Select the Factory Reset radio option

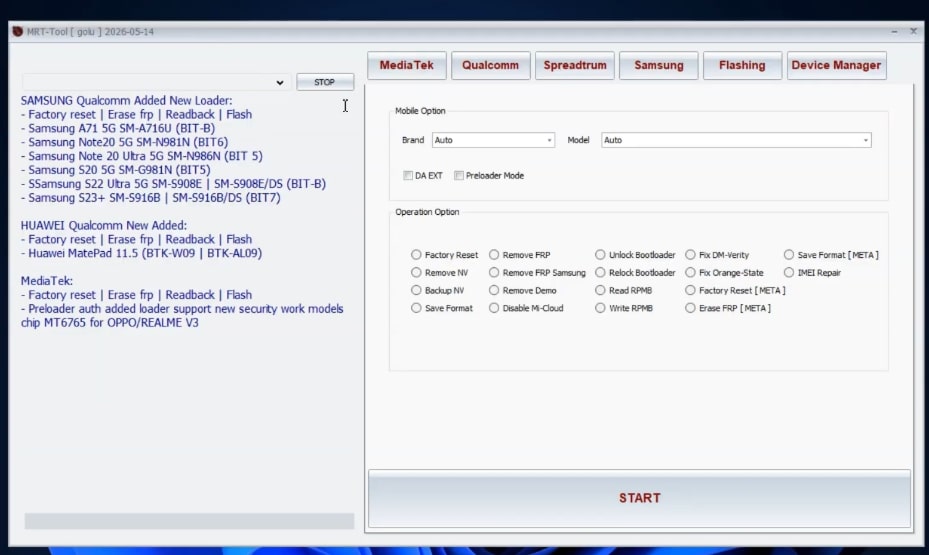pos(416,255)
